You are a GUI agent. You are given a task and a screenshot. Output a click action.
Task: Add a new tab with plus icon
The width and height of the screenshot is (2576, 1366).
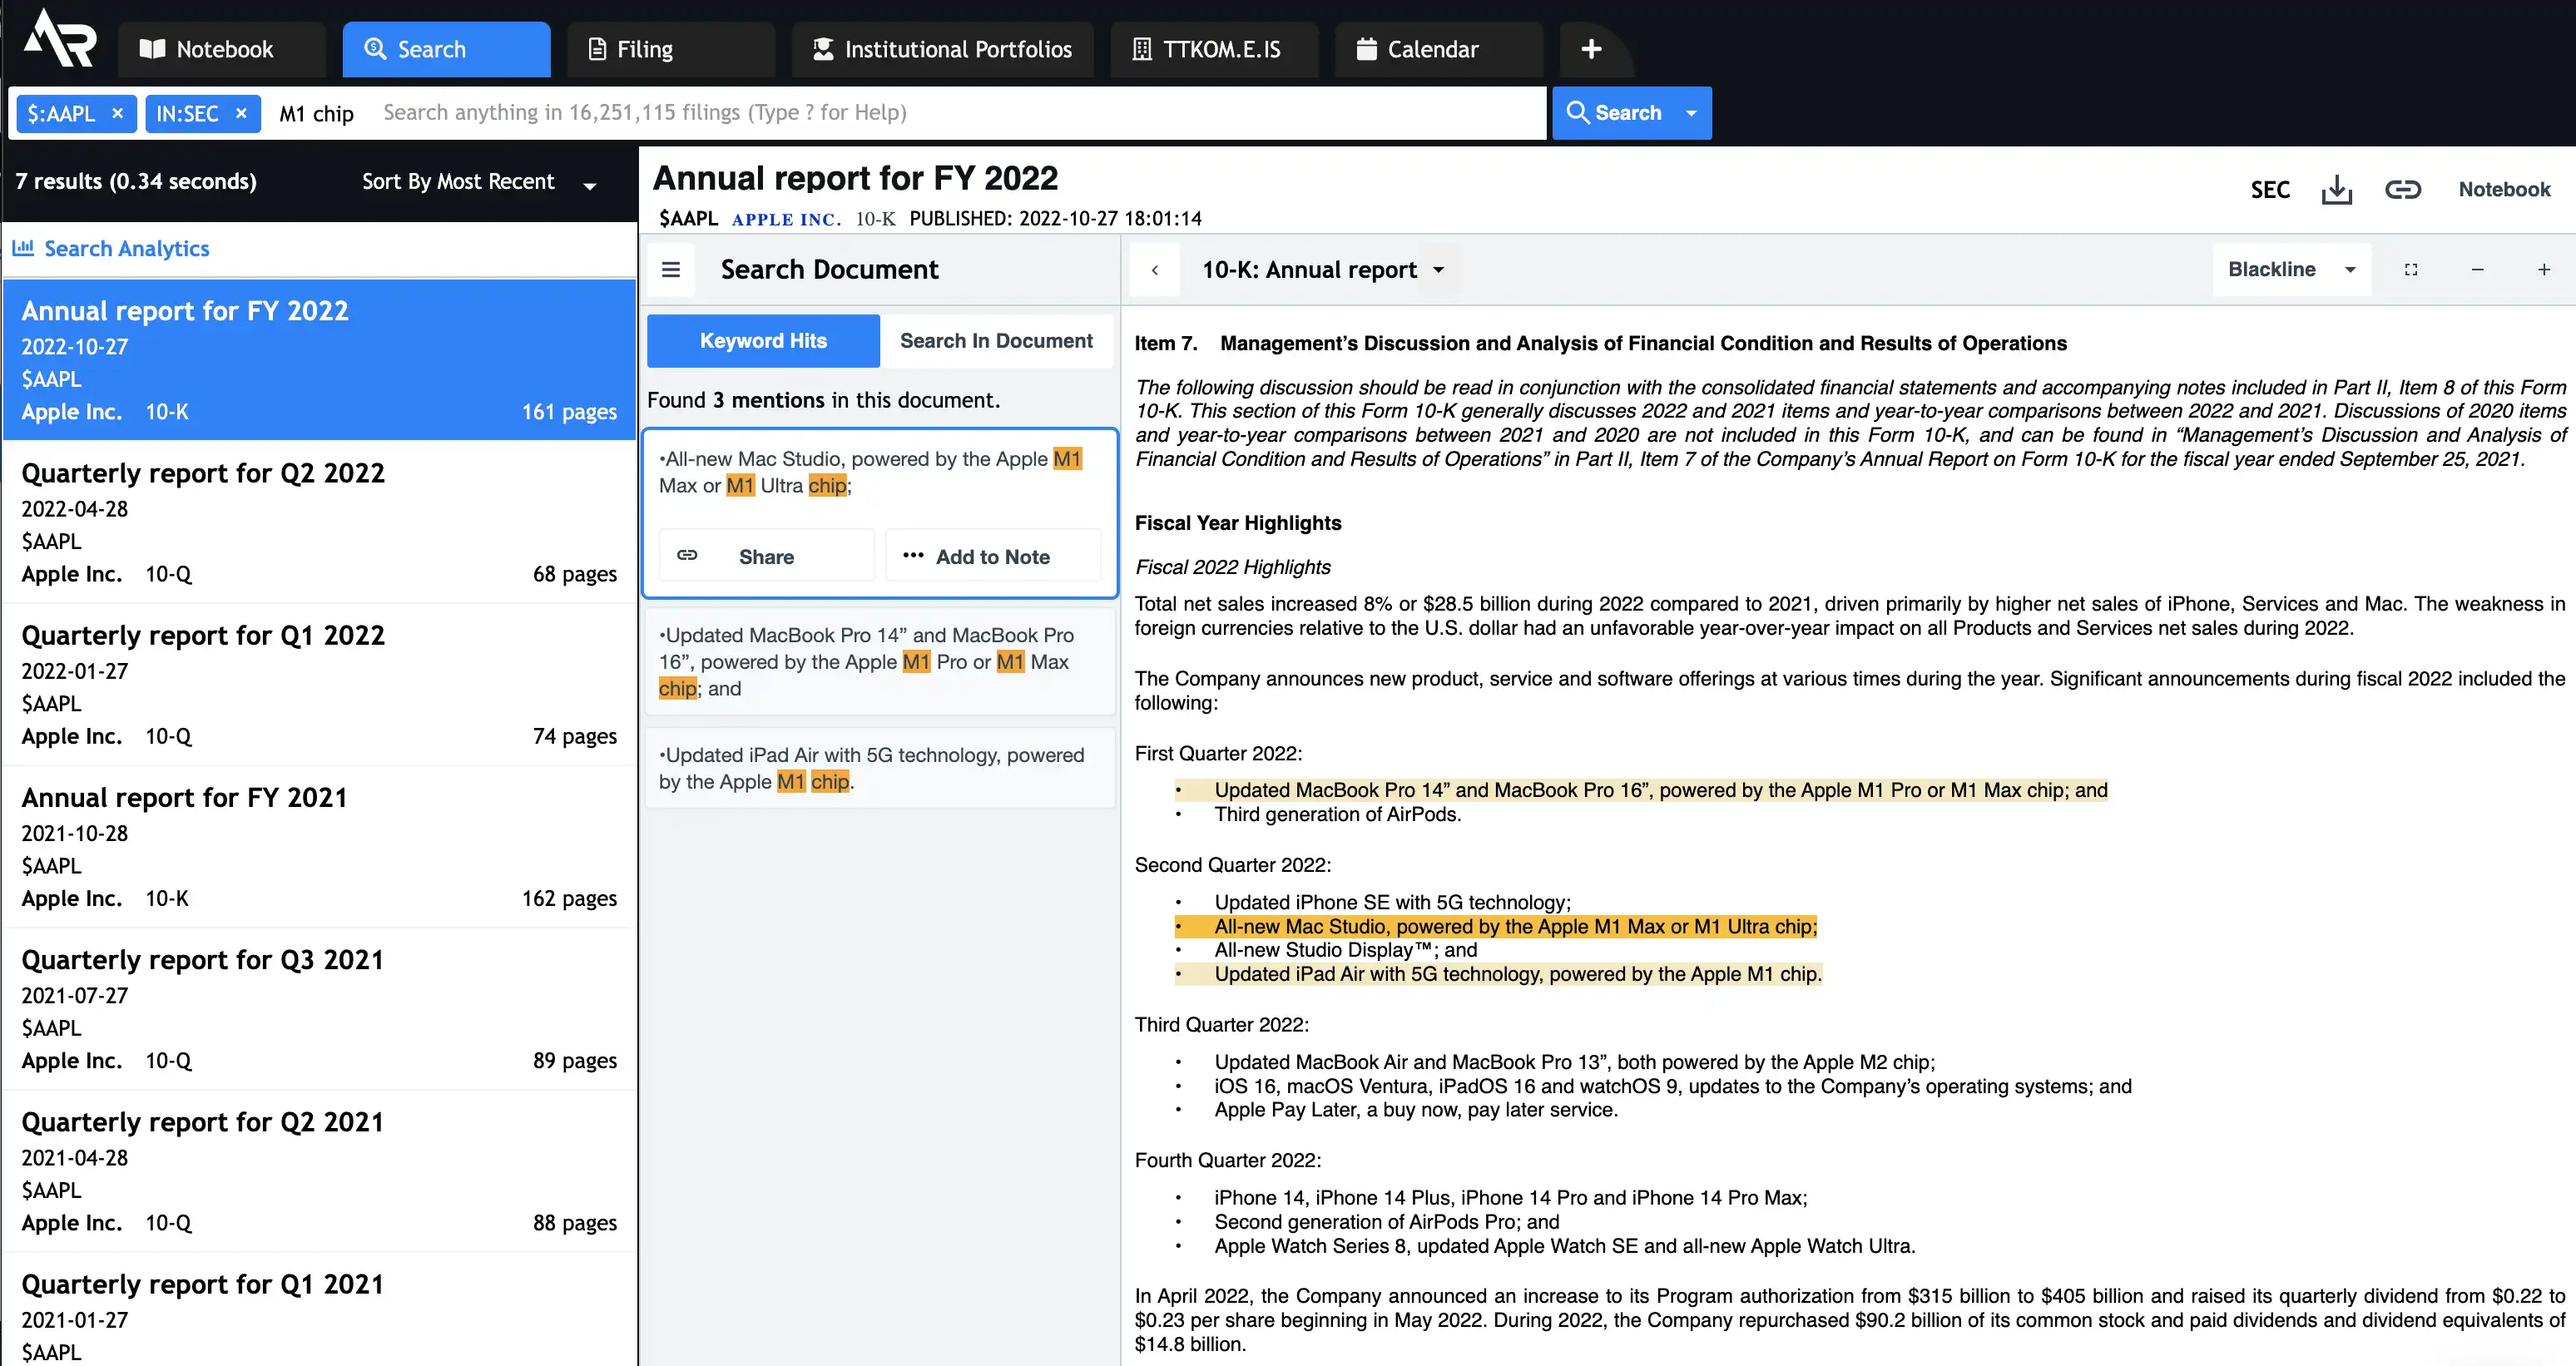click(x=1592, y=49)
